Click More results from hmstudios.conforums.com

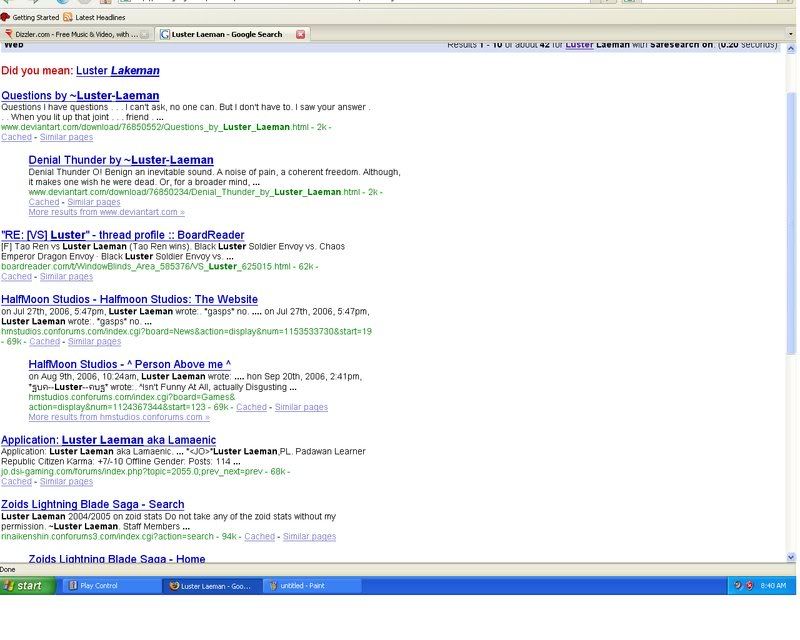click(x=119, y=417)
